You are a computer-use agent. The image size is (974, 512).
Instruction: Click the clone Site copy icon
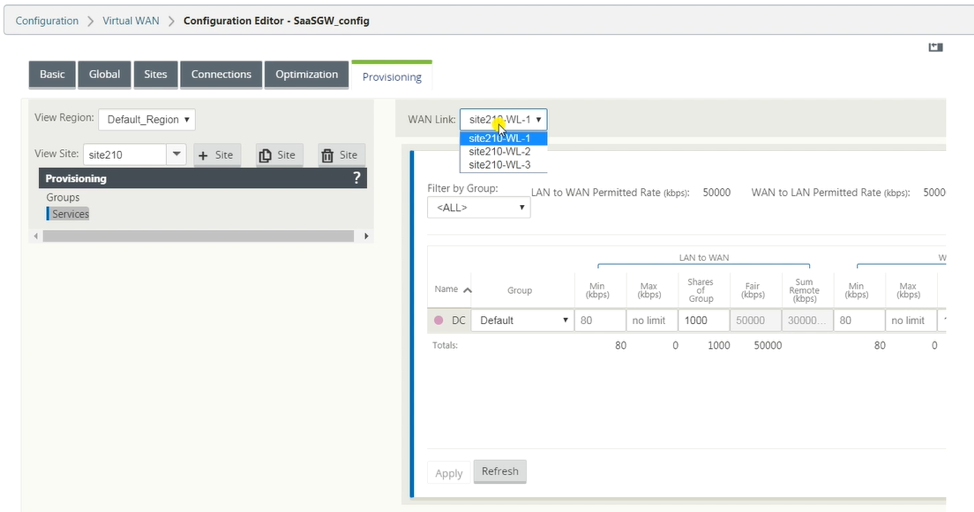click(265, 155)
